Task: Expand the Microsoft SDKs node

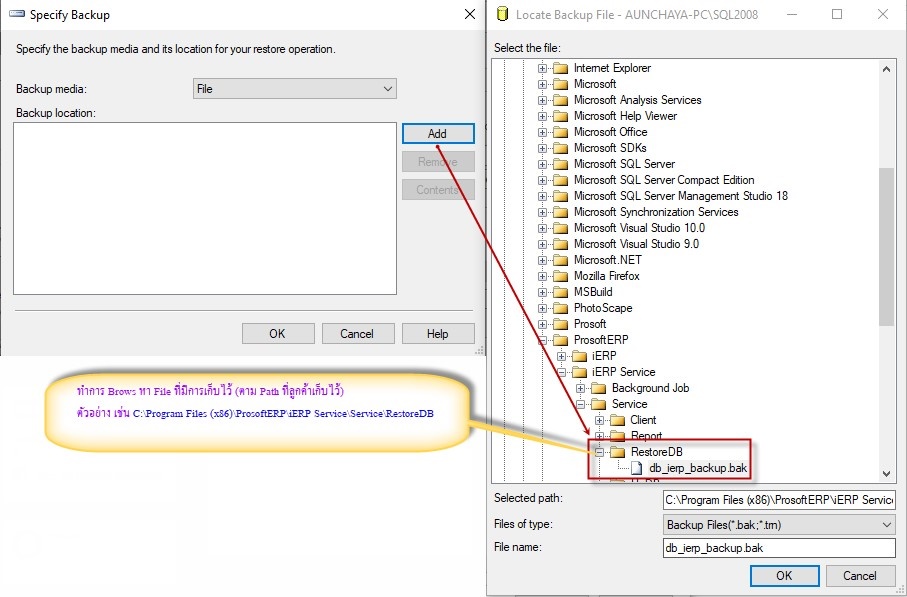Action: (542, 148)
